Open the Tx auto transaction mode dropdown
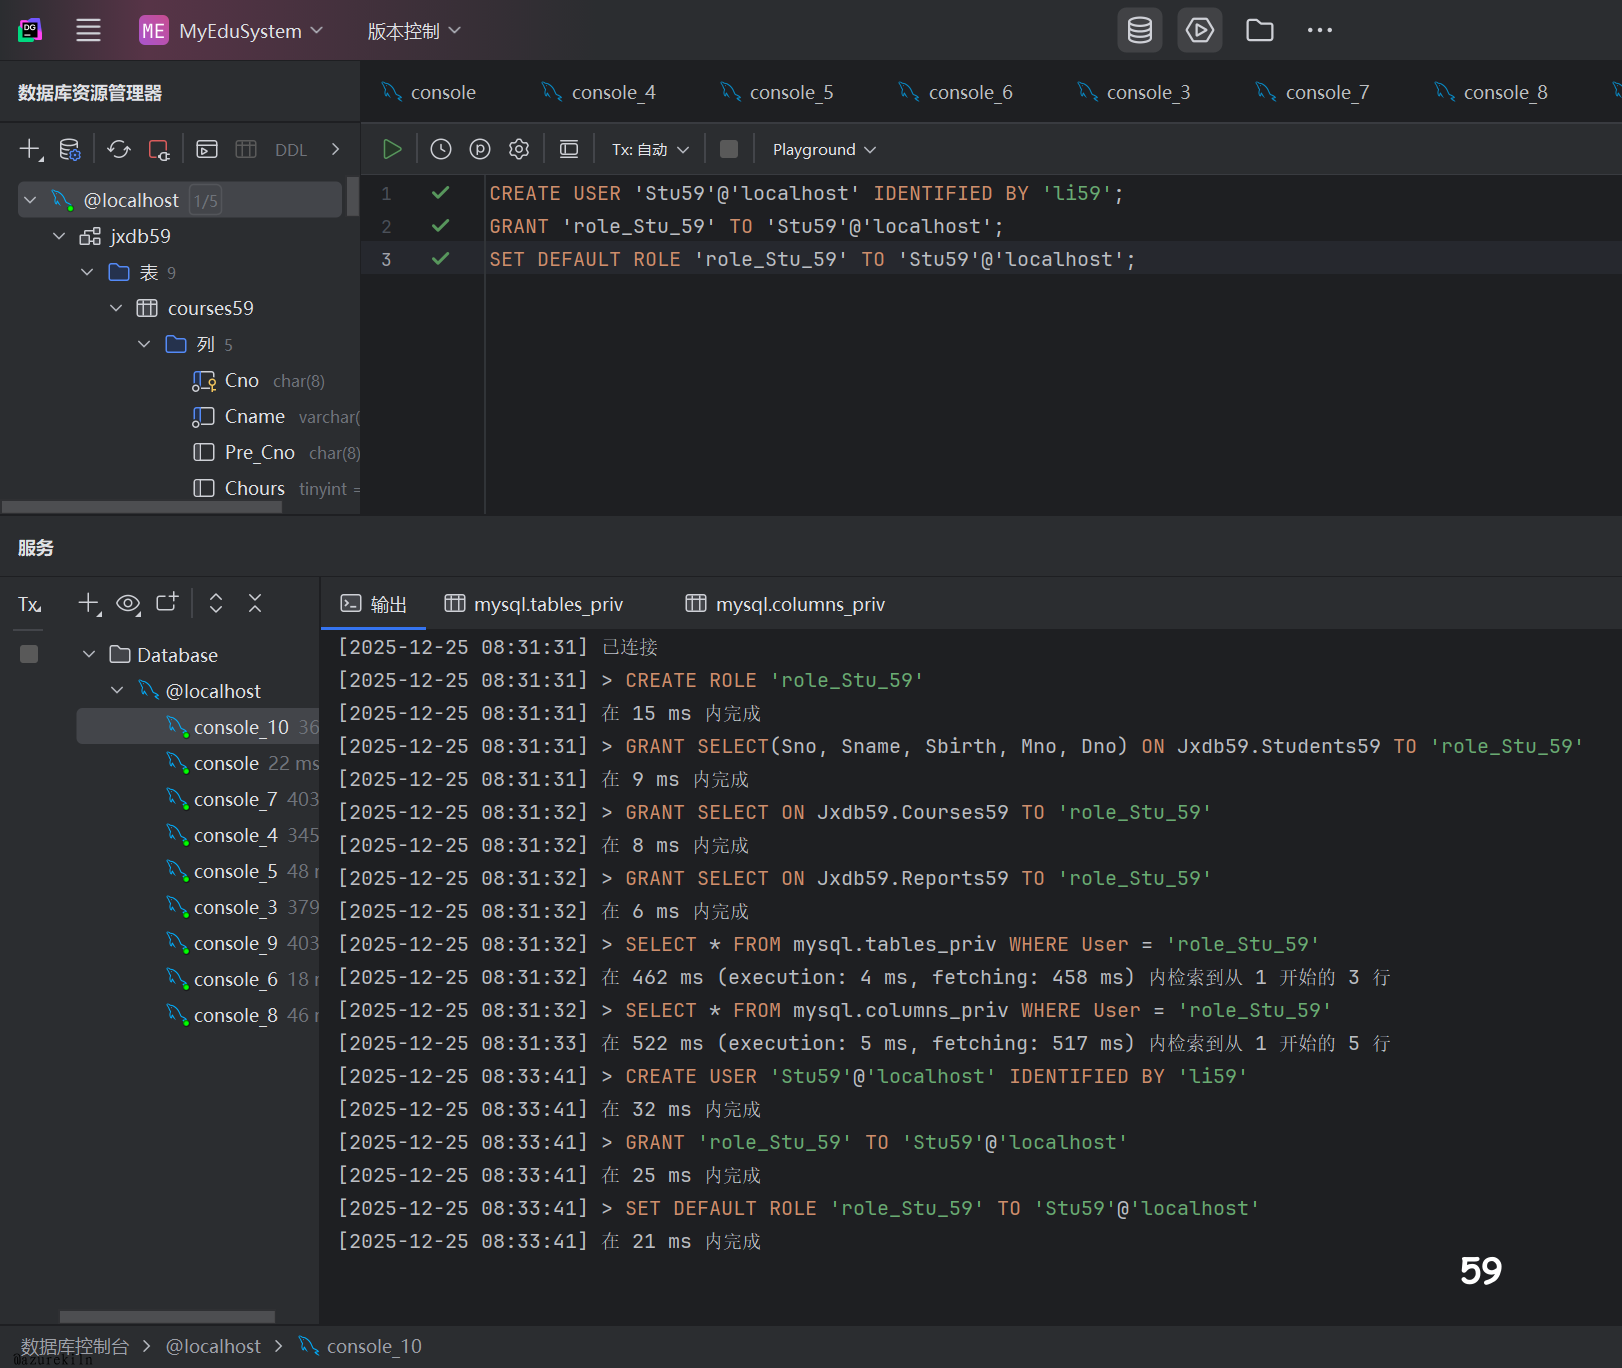1622x1368 pixels. point(651,149)
